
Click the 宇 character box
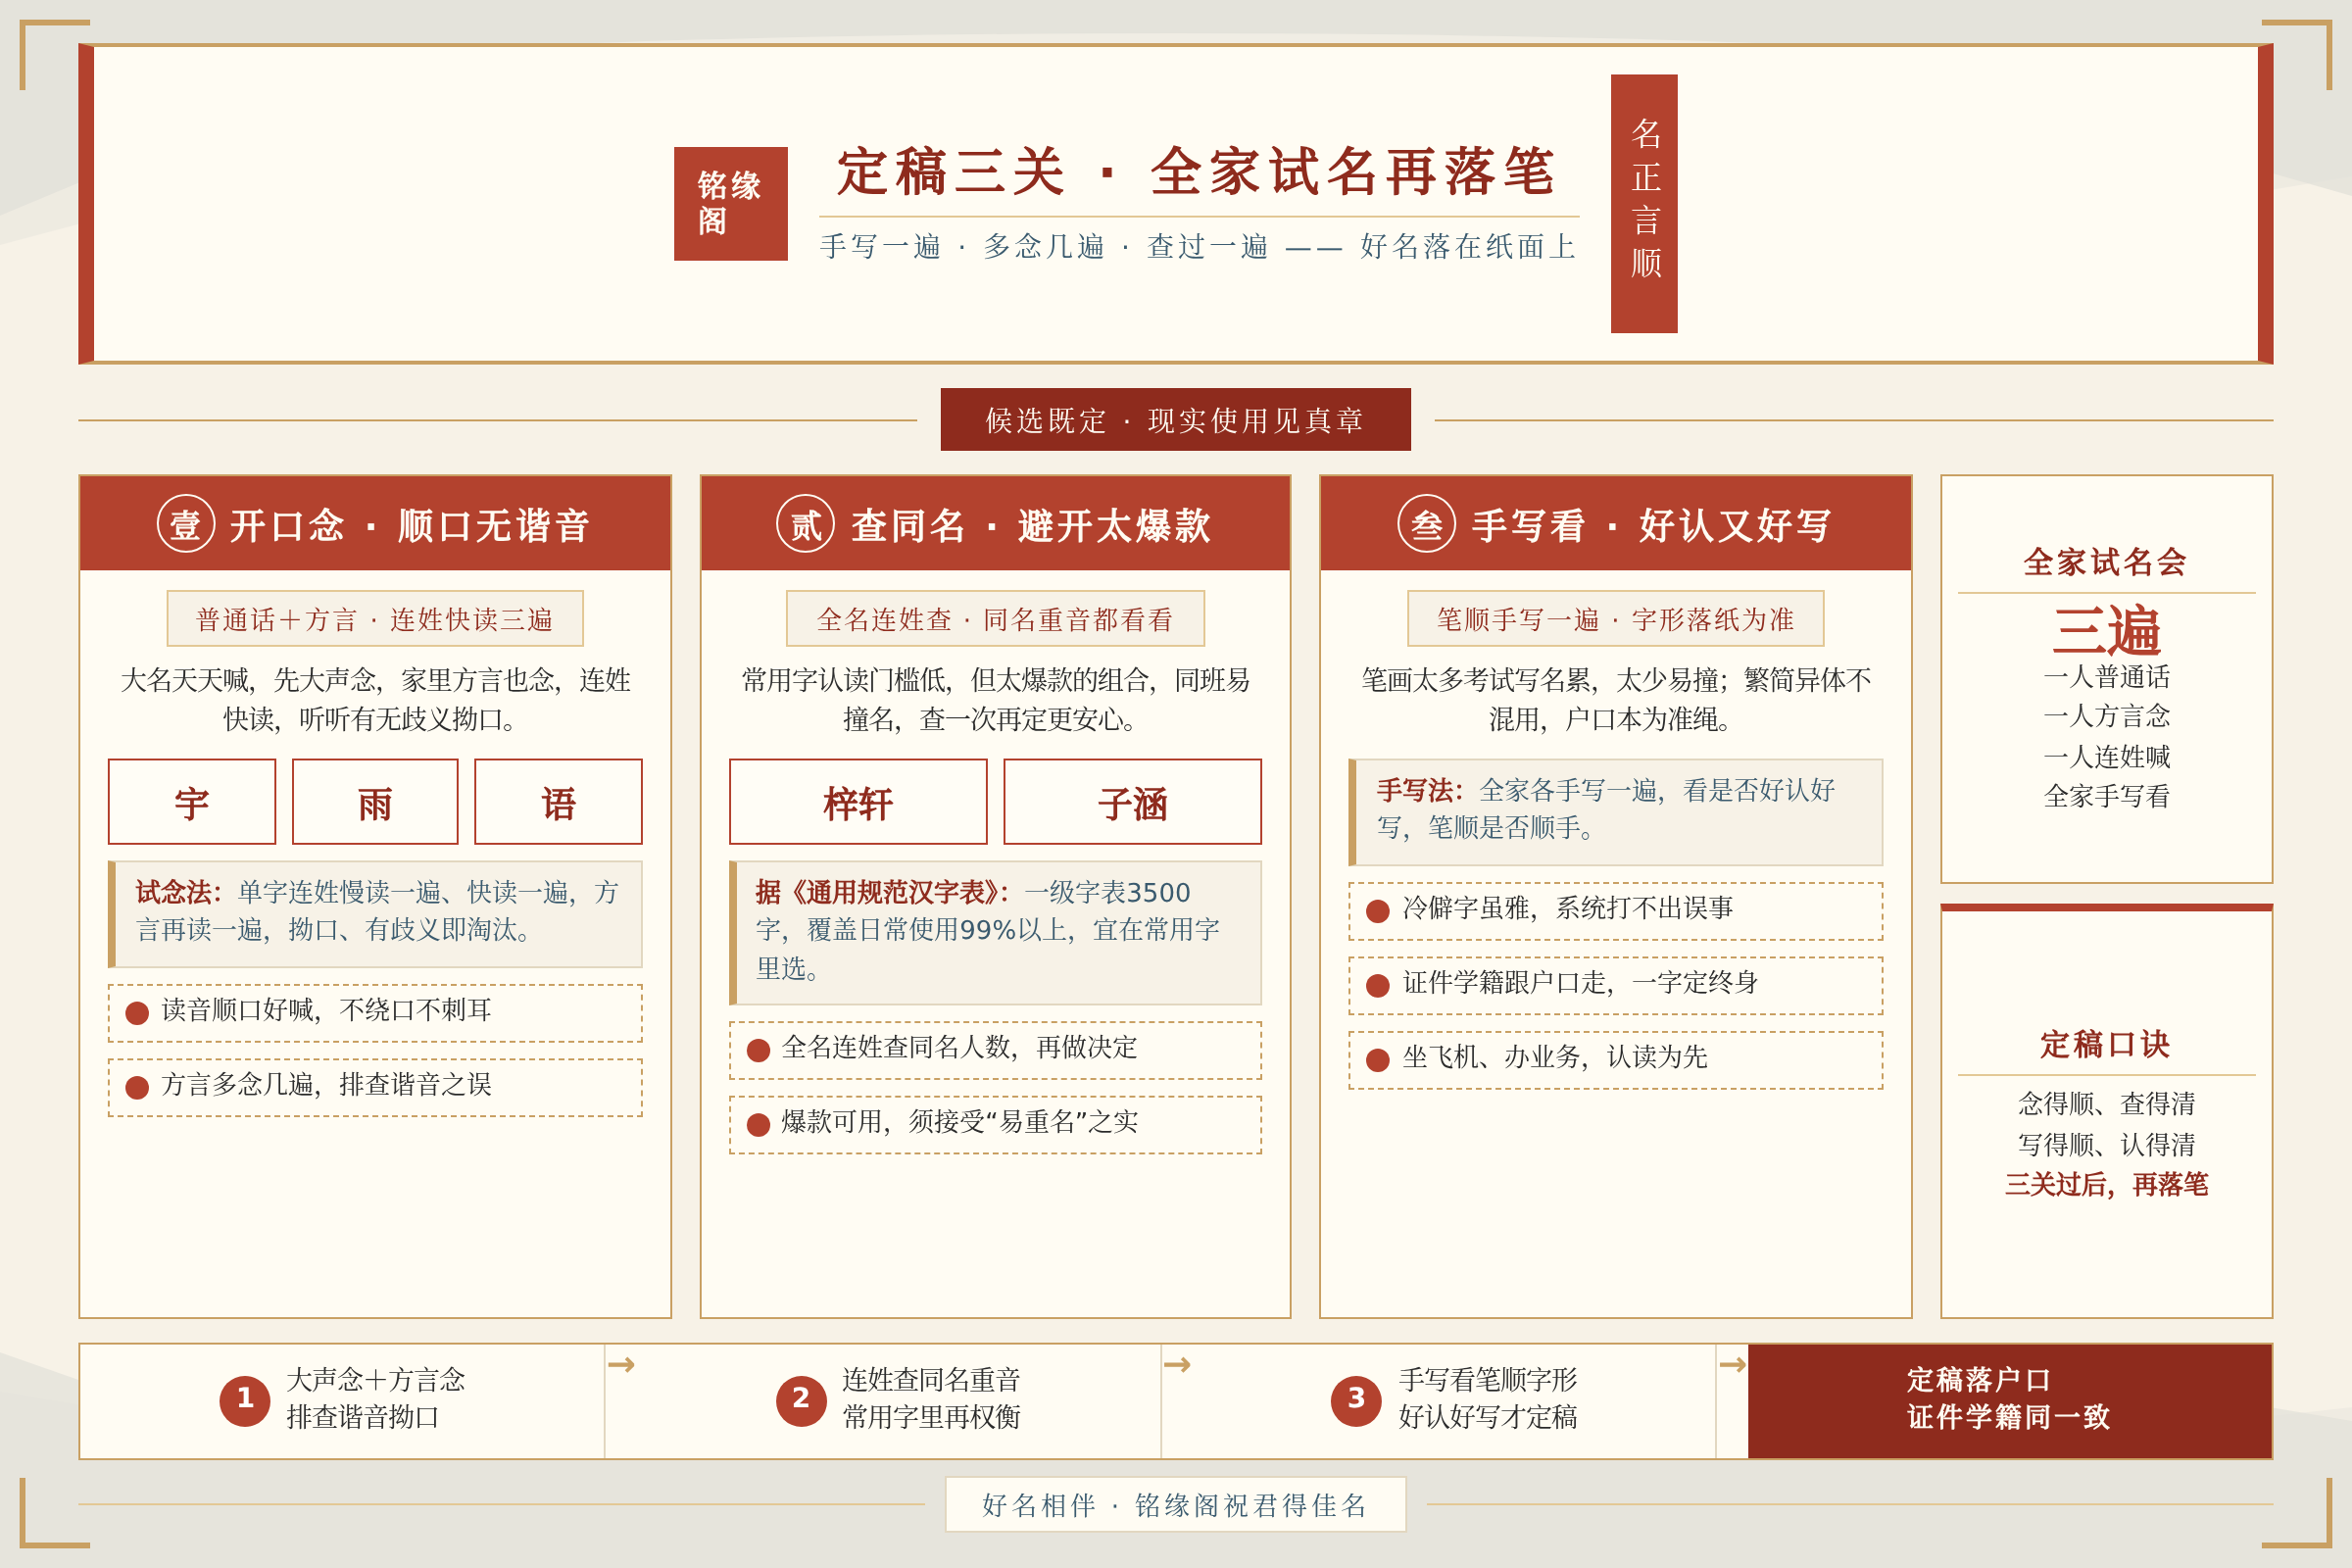(192, 802)
